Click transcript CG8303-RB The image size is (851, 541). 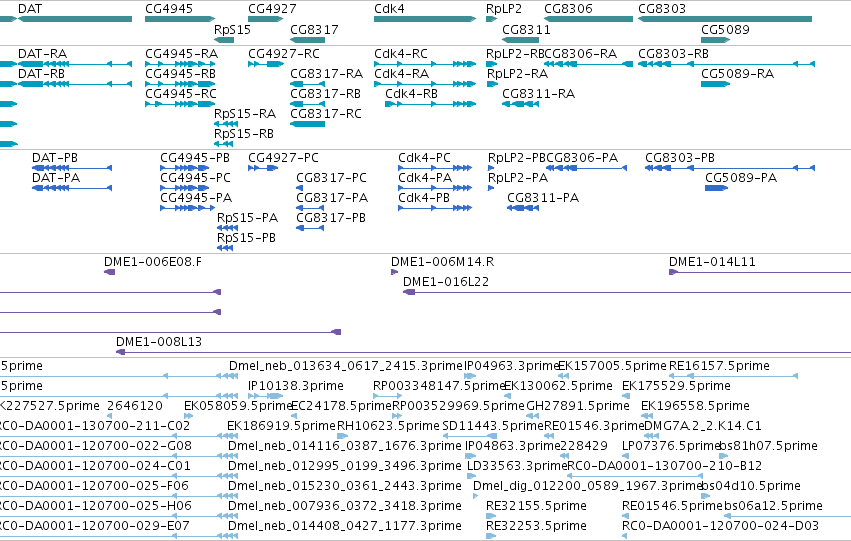pyautogui.click(x=726, y=64)
